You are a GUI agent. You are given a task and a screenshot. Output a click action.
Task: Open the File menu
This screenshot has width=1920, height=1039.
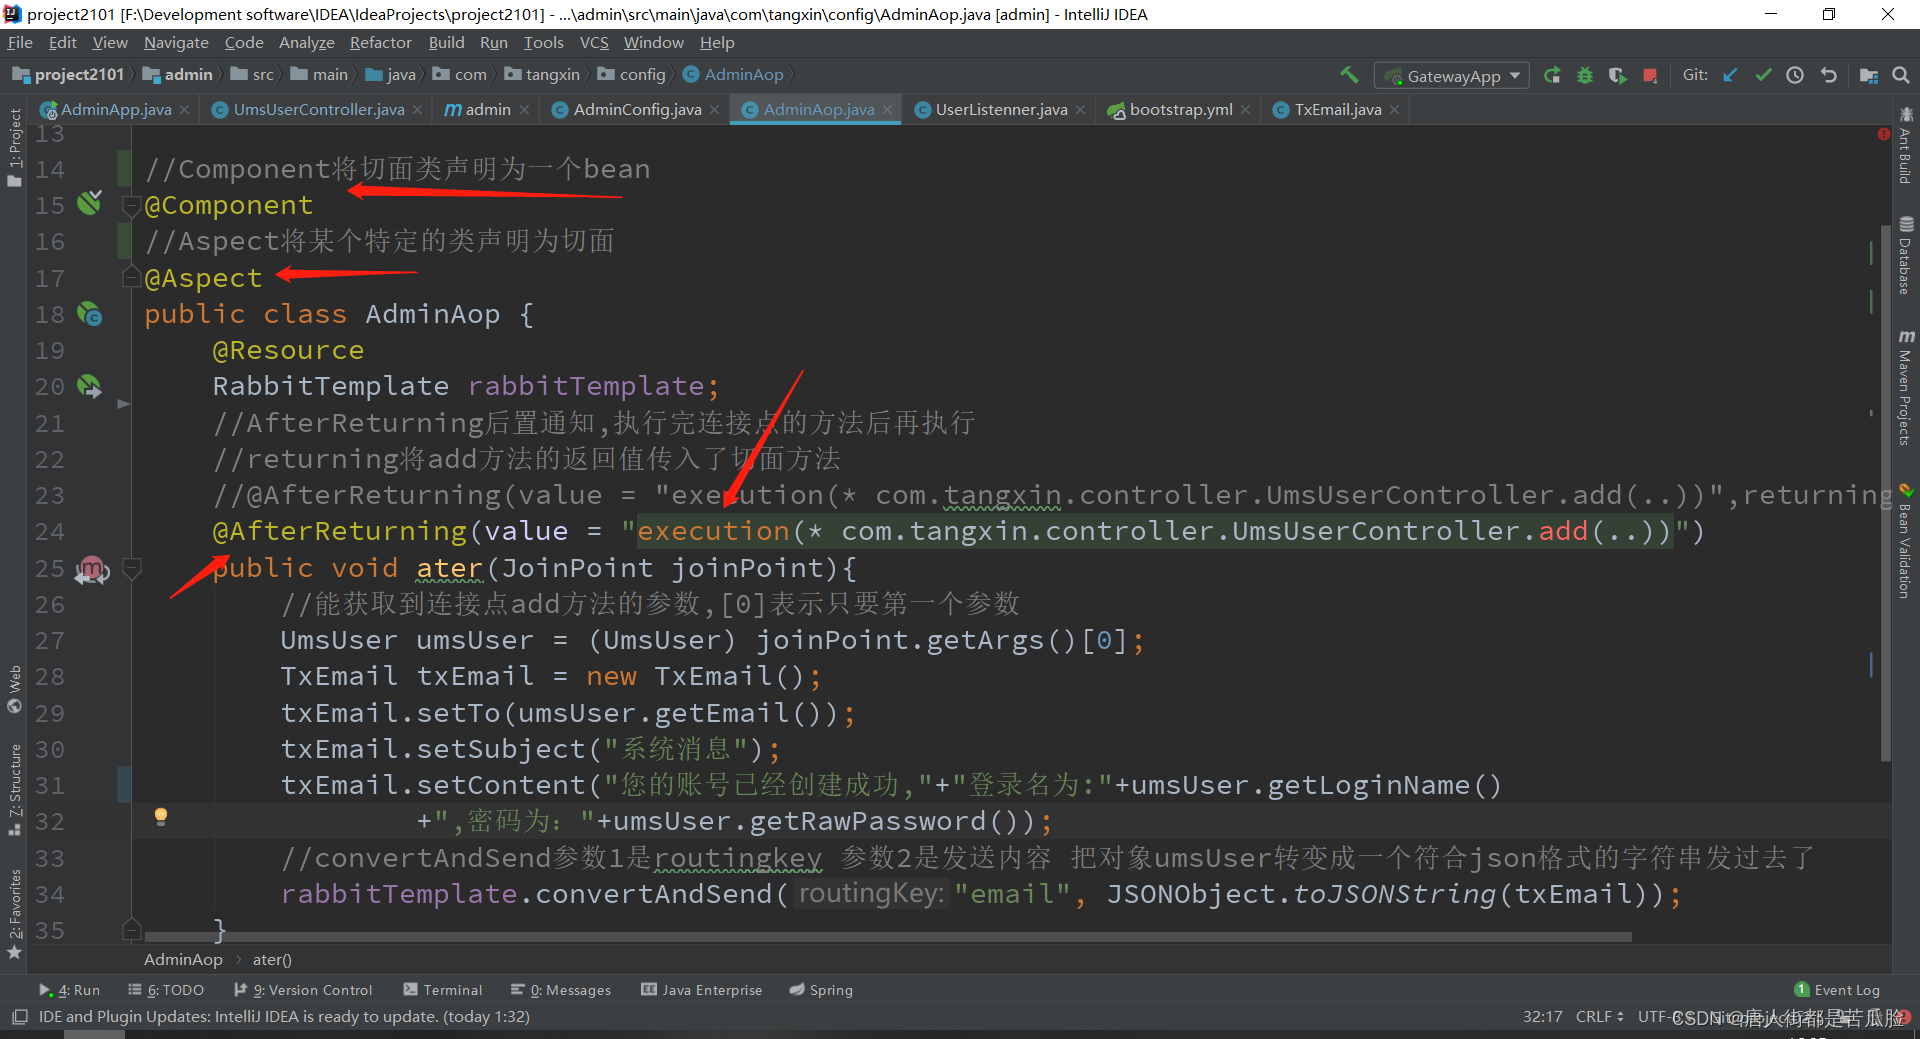click(20, 43)
